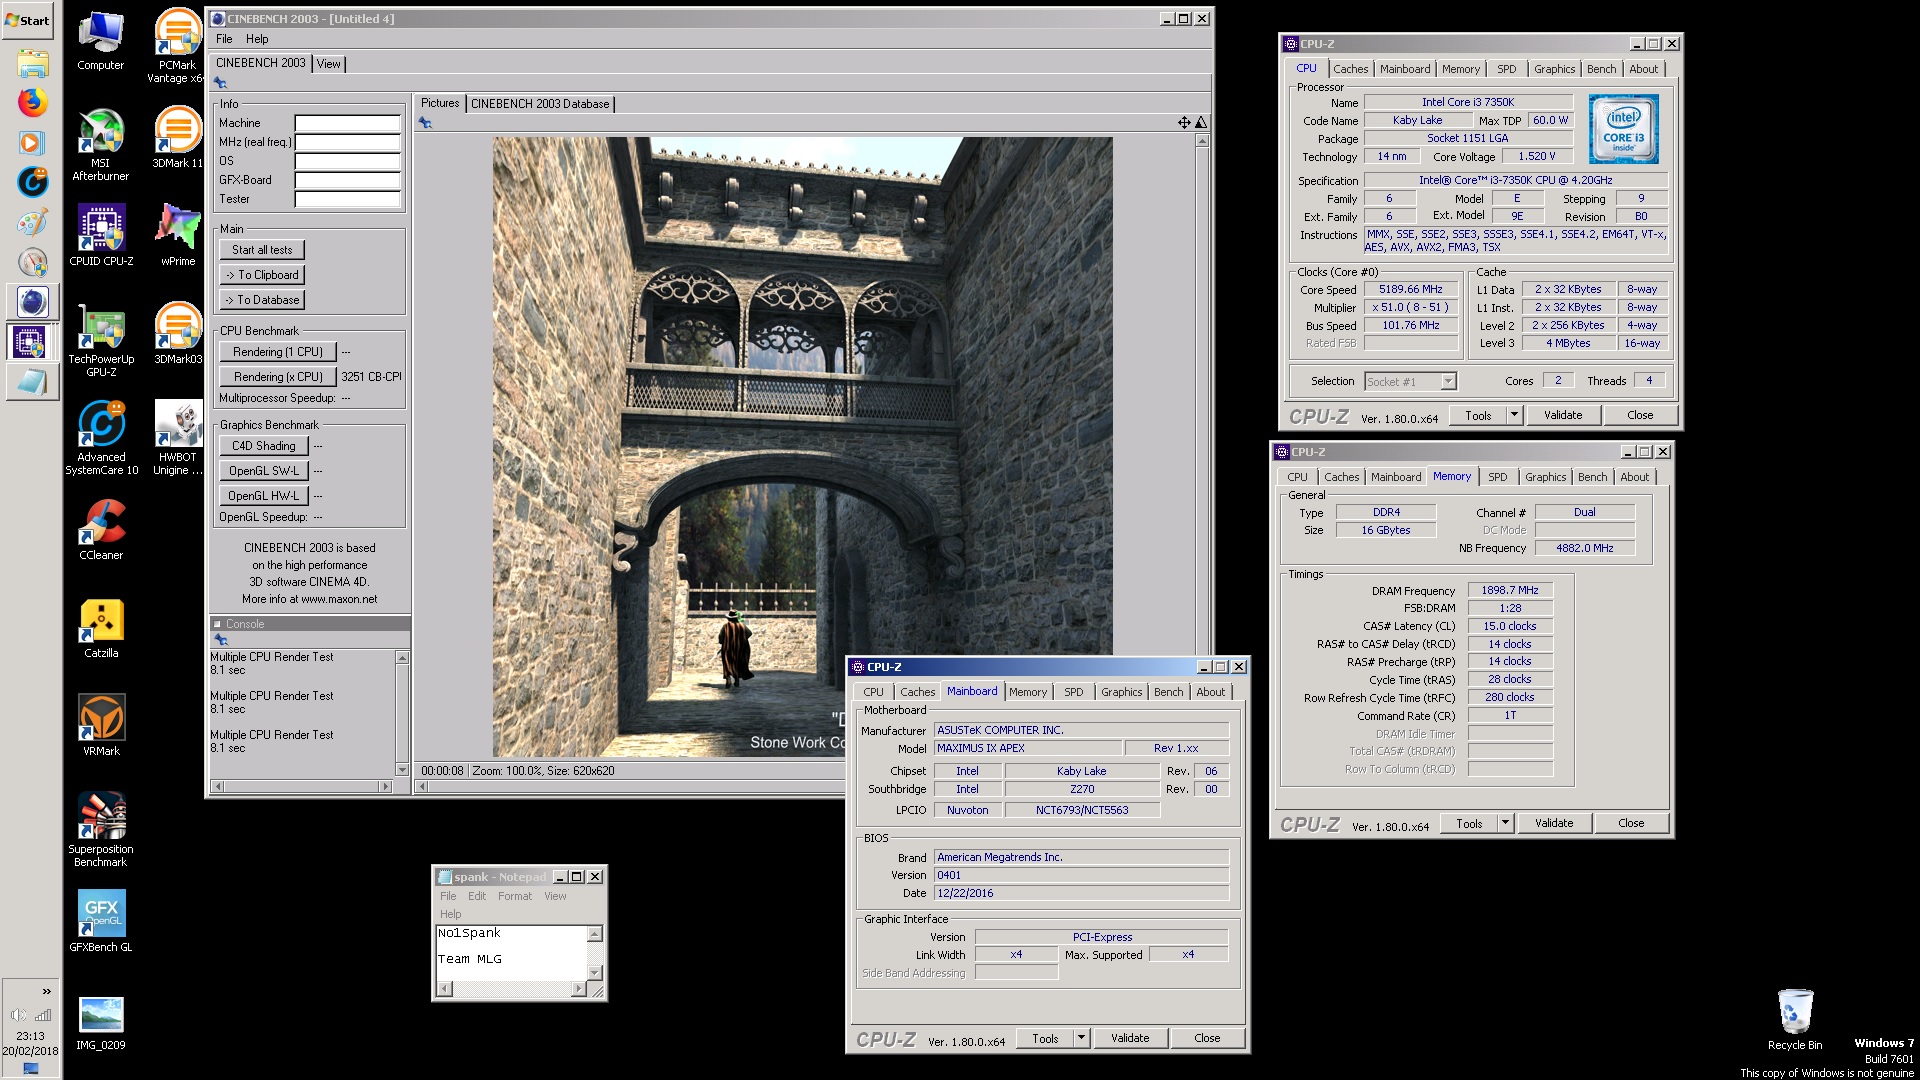Open Tools dropdown arrow in Memory CPU-Z window
The image size is (1920, 1080).
[x=1505, y=823]
